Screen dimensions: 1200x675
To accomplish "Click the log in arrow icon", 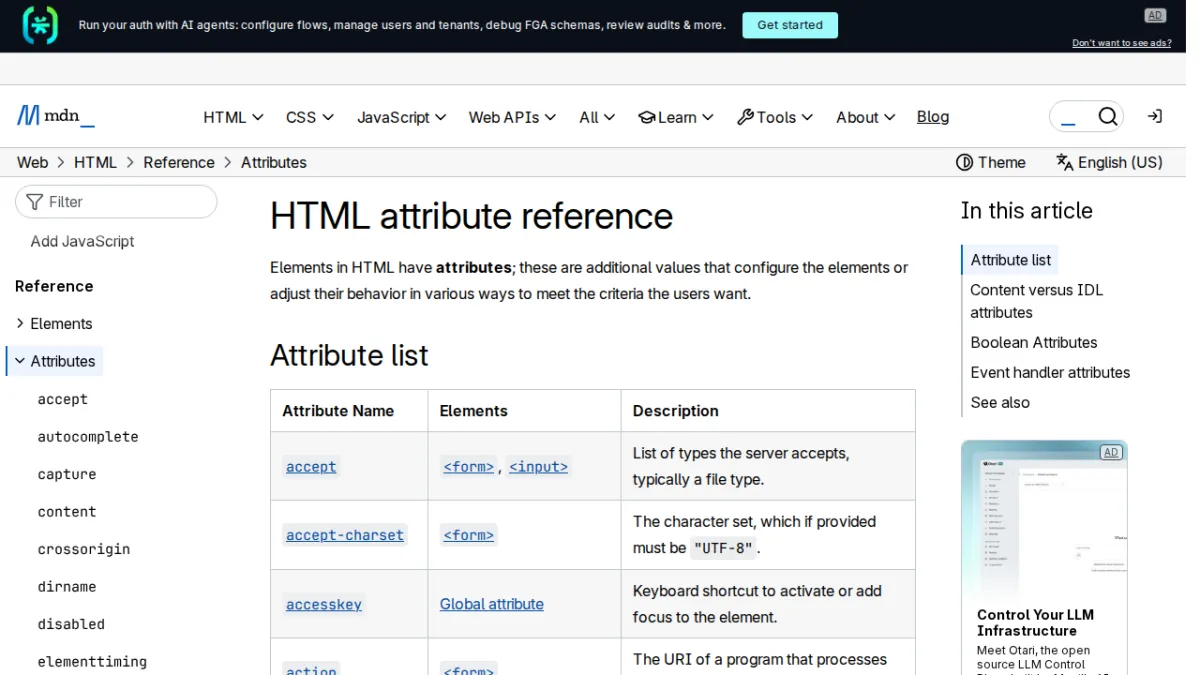I will pyautogui.click(x=1154, y=117).
